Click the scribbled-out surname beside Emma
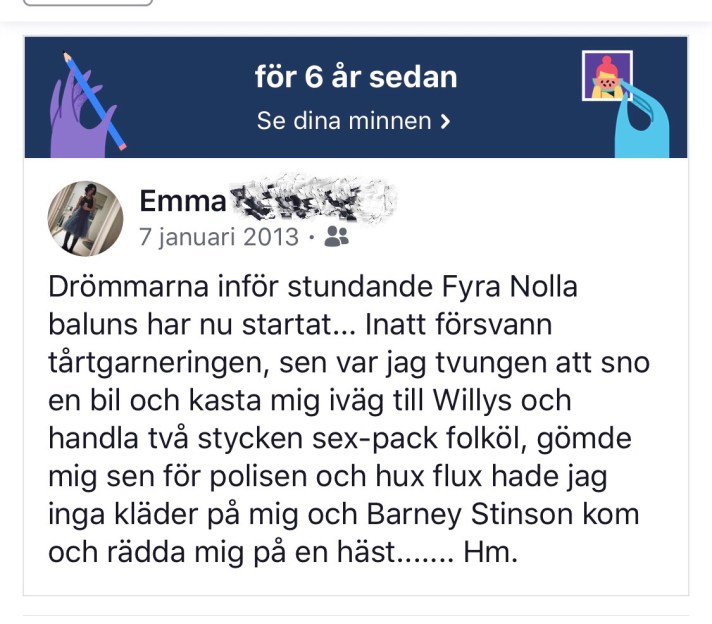 click(x=312, y=199)
